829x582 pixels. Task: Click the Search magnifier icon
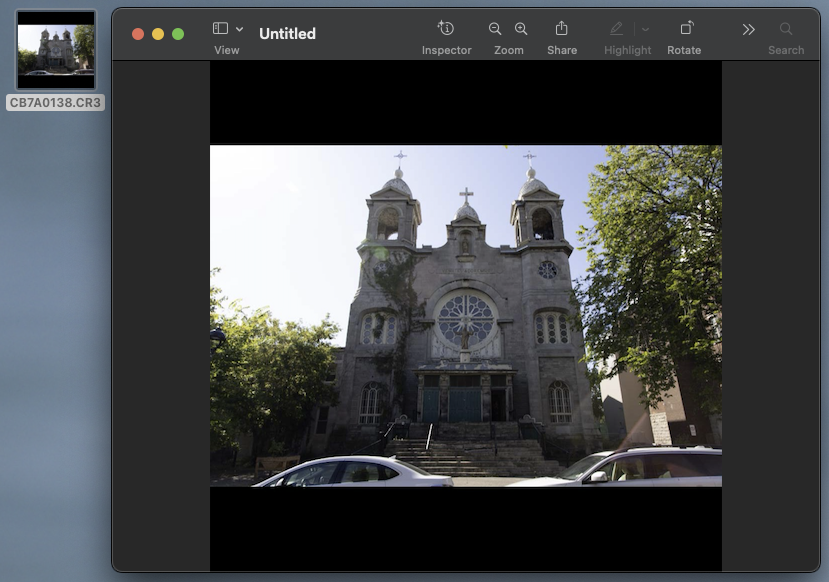pyautogui.click(x=786, y=29)
